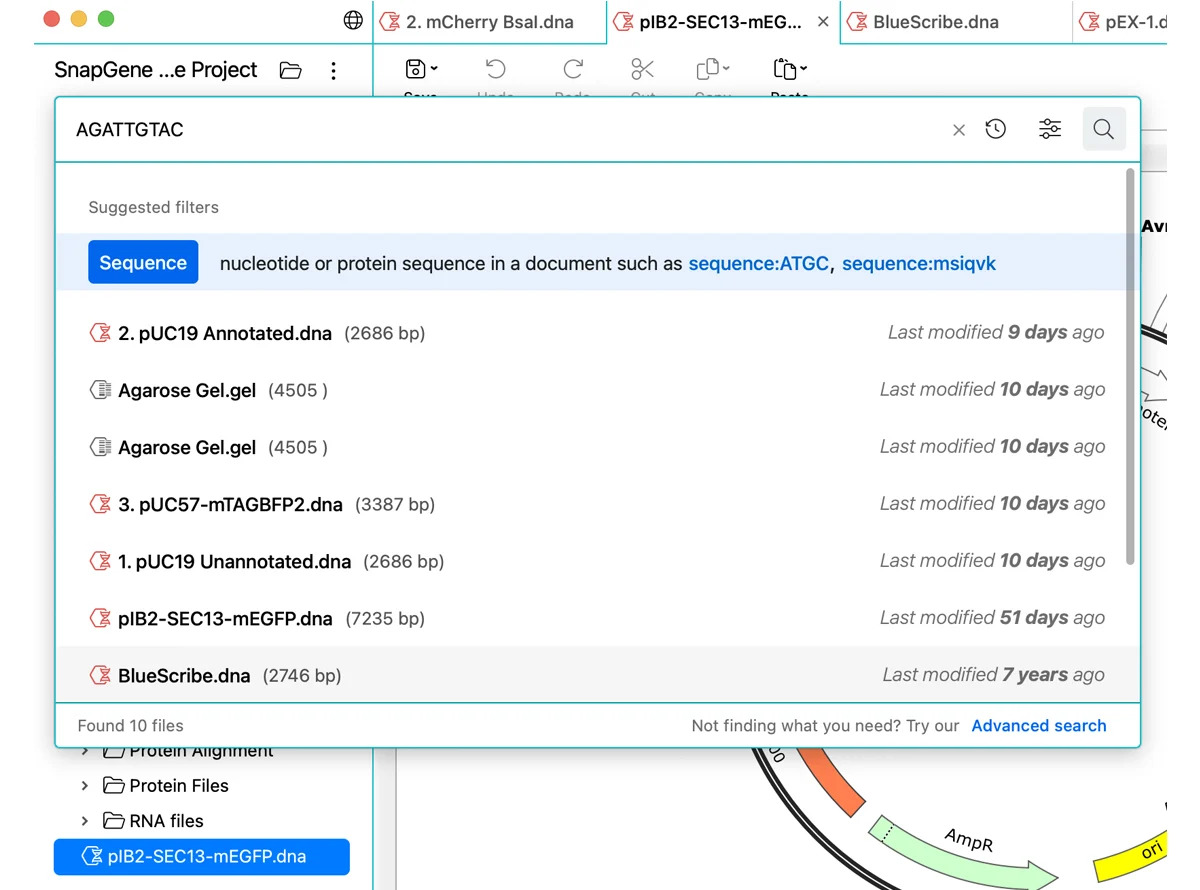Click the Undo arrow icon

click(x=495, y=69)
